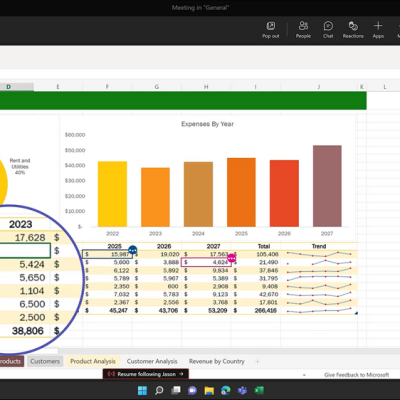Select the Expenses By Year chart title
The width and height of the screenshot is (400, 400).
click(207, 124)
